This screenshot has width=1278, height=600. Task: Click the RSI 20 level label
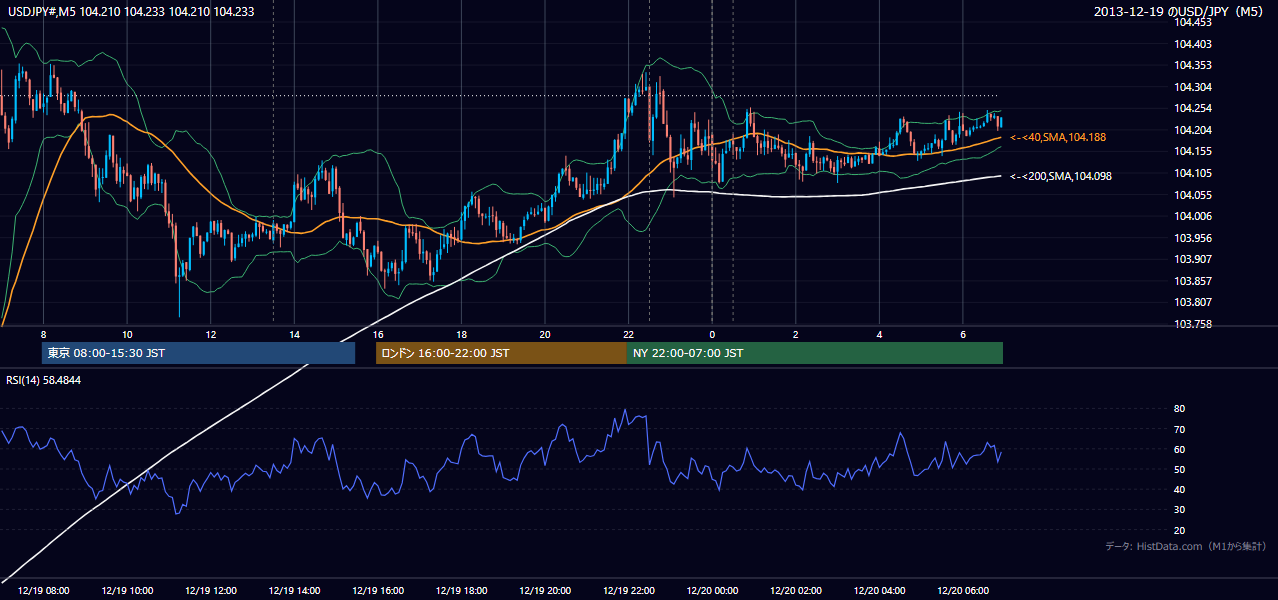(x=1179, y=530)
